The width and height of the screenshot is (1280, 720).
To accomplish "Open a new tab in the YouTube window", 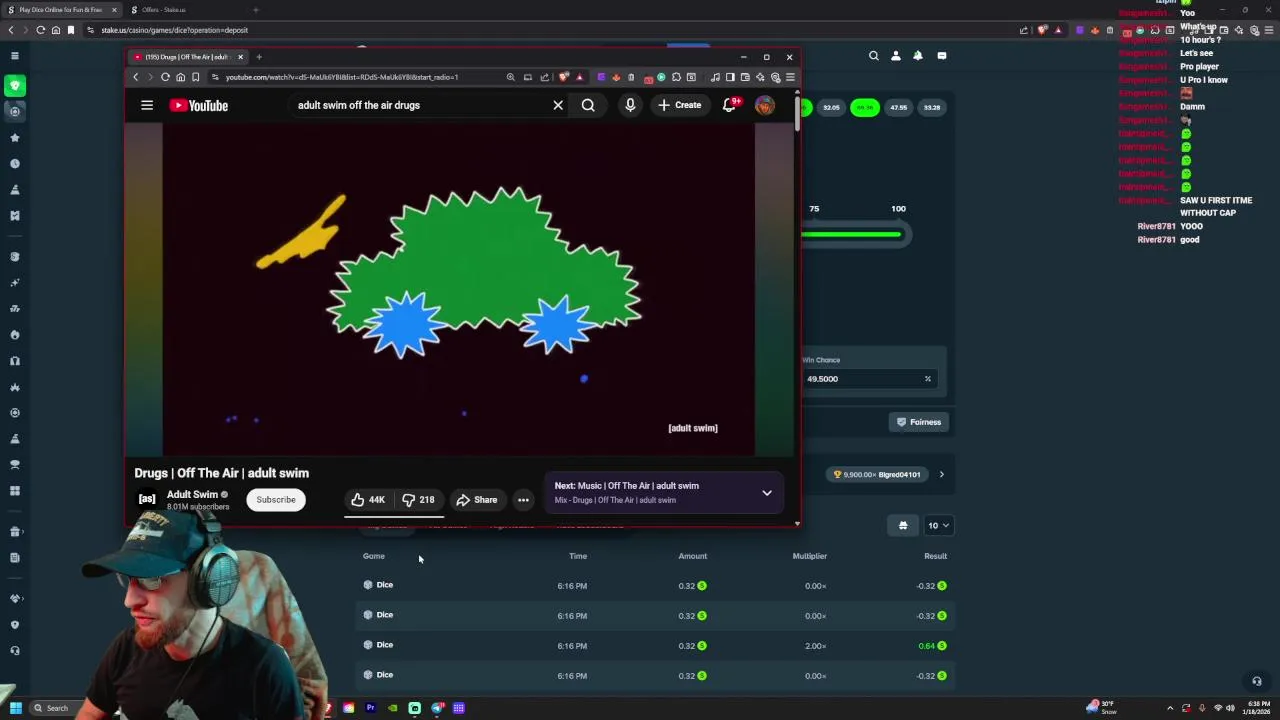I will point(258,57).
